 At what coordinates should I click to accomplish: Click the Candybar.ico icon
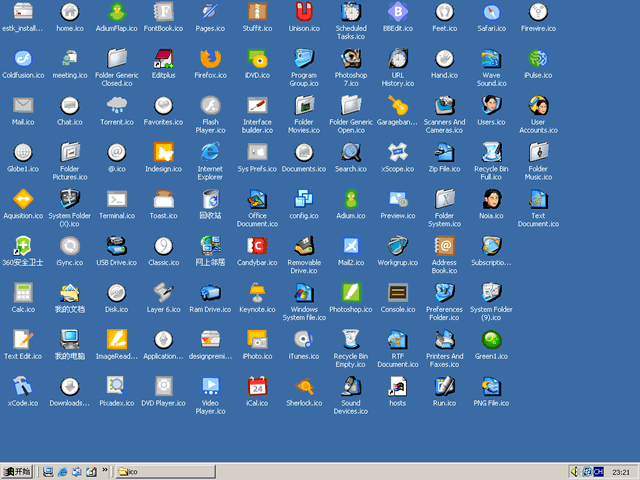pyautogui.click(x=257, y=246)
